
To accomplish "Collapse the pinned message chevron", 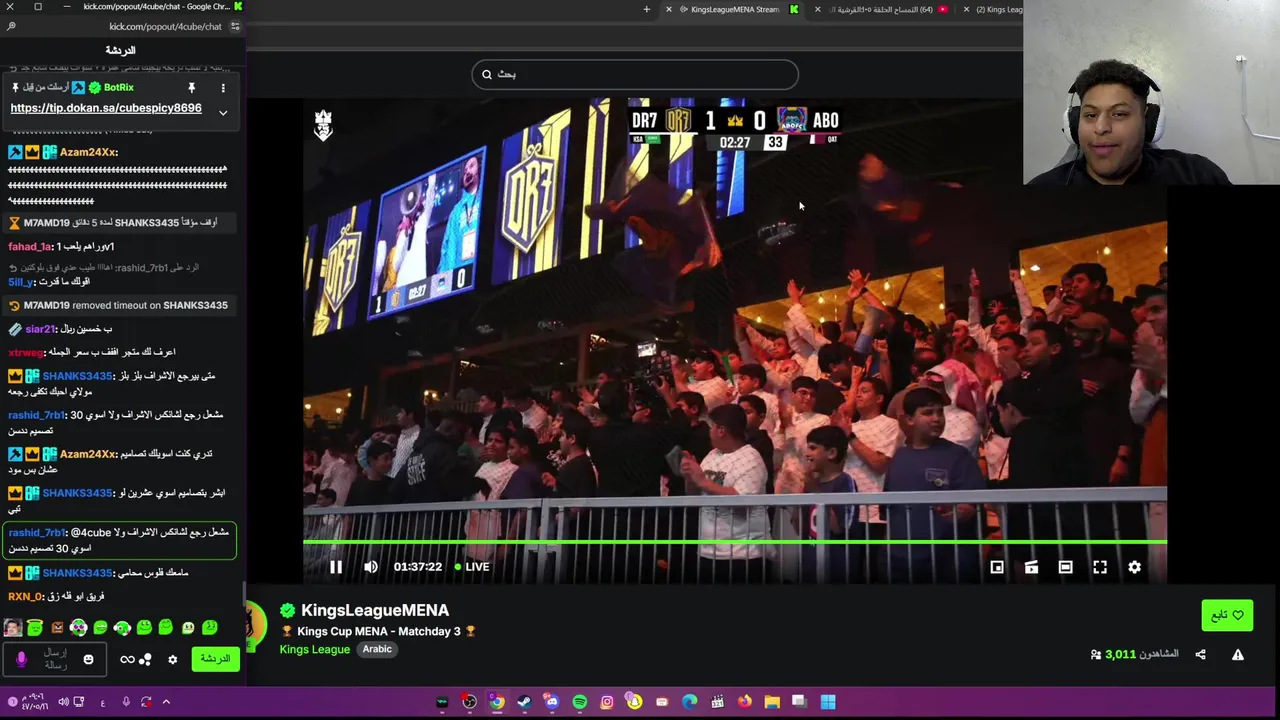I will (223, 113).
